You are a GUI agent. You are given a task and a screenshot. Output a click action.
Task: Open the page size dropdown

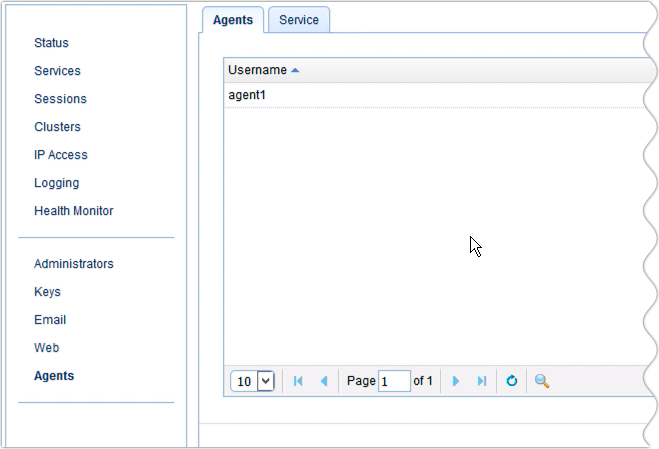[x=265, y=381]
